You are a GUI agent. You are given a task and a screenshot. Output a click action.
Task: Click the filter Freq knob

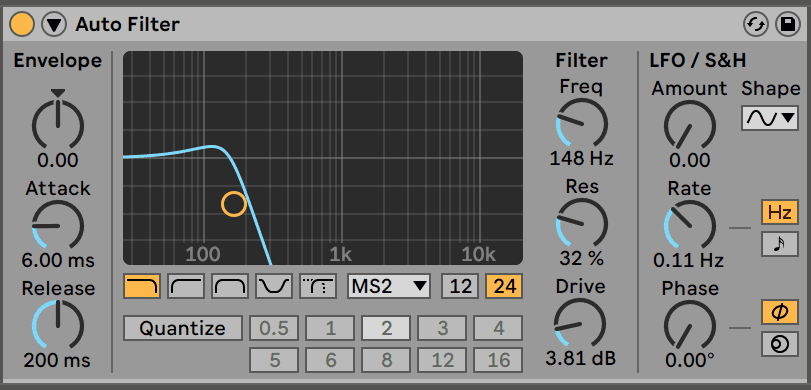(x=581, y=124)
